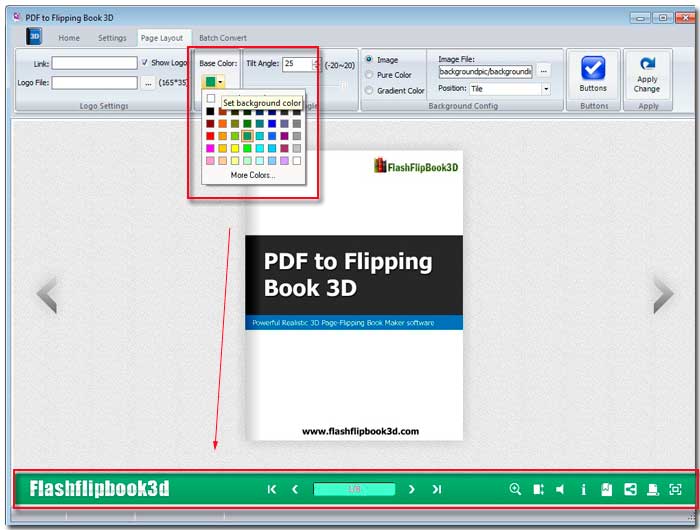This screenshot has width=700, height=530.
Task: Open the Home tab
Action: 69,38
